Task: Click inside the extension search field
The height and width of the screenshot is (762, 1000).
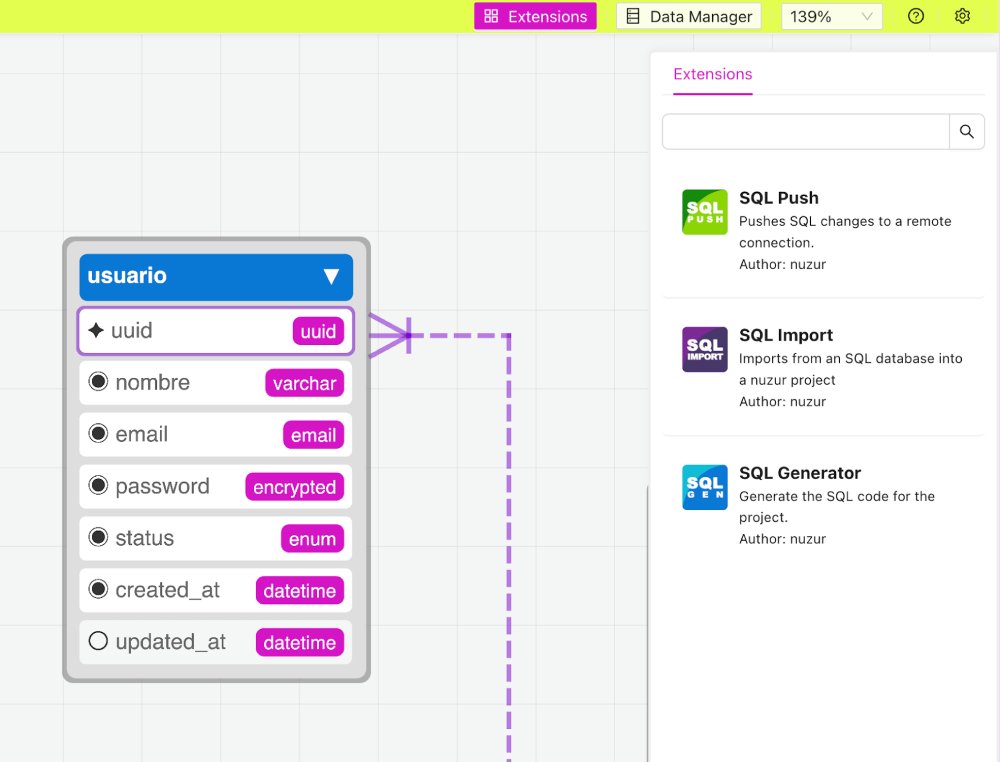Action: coord(805,131)
